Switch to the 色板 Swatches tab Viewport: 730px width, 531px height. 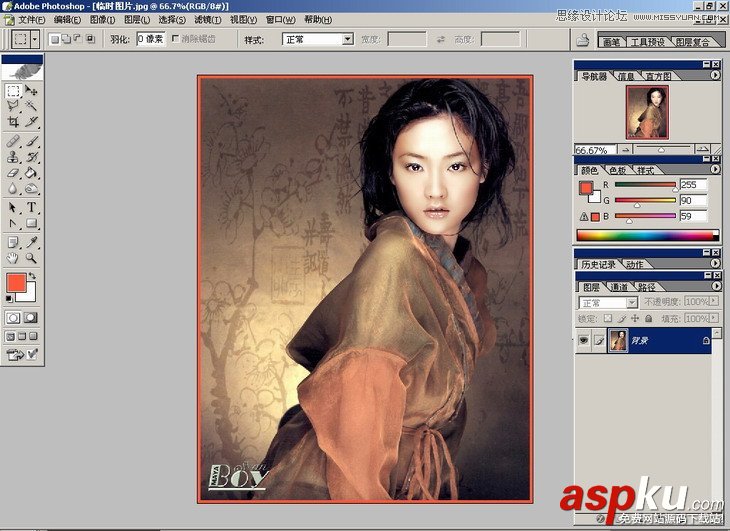pyautogui.click(x=617, y=170)
